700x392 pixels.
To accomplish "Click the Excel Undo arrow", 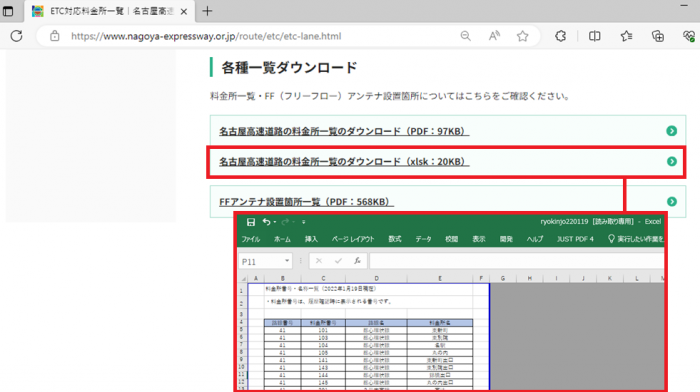I will pos(267,221).
